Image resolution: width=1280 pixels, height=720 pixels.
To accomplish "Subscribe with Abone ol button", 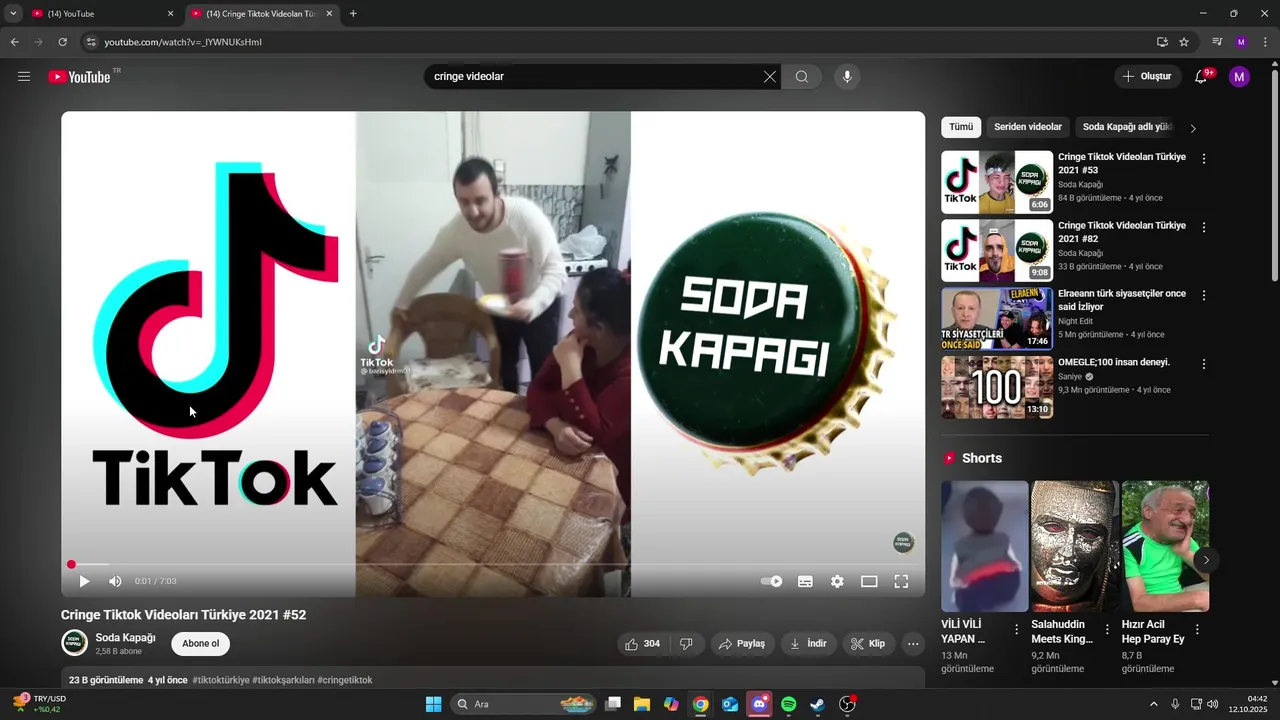I will [200, 644].
